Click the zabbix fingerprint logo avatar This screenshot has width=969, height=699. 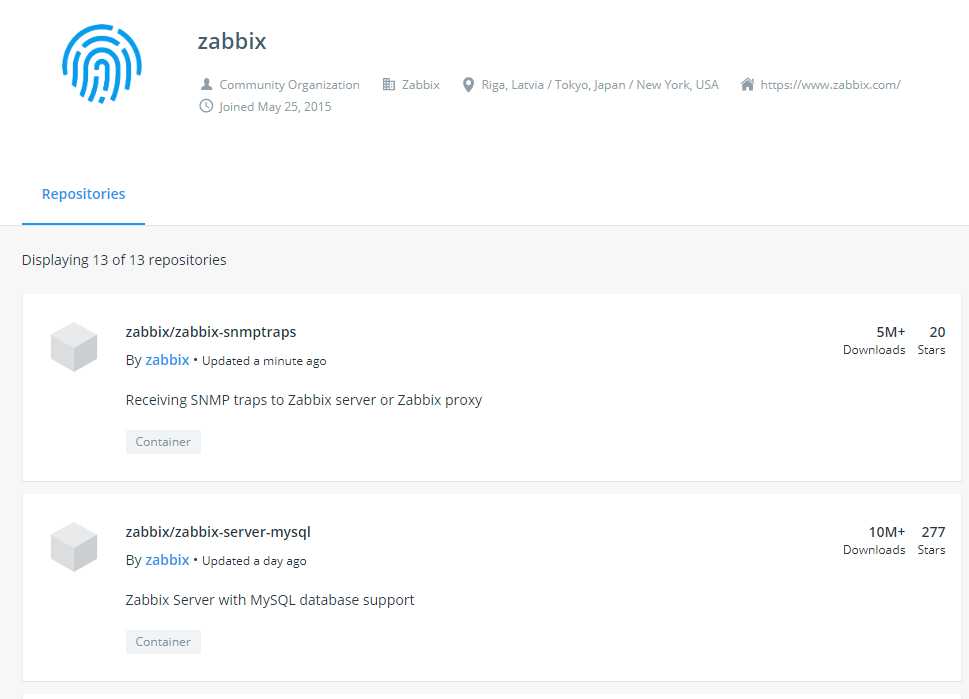point(102,64)
